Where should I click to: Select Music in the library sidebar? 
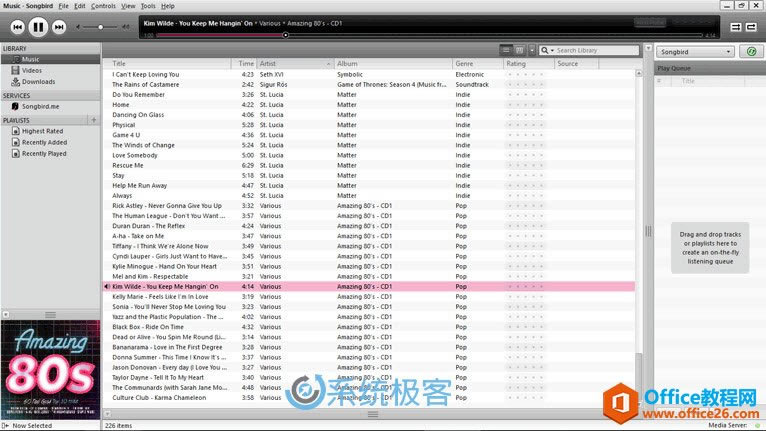coord(51,59)
